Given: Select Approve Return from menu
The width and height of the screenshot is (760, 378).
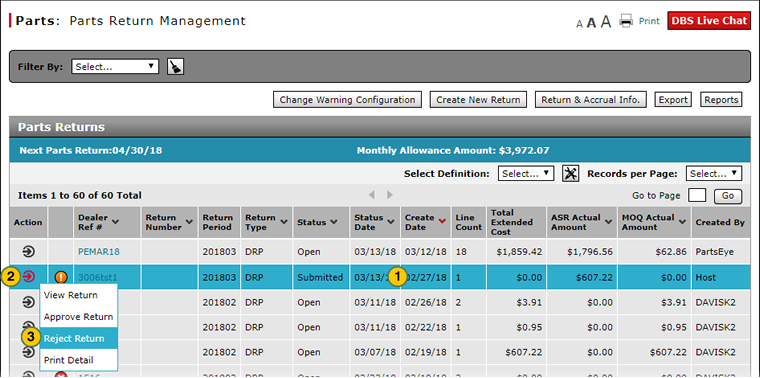Looking at the screenshot, I should (79, 317).
